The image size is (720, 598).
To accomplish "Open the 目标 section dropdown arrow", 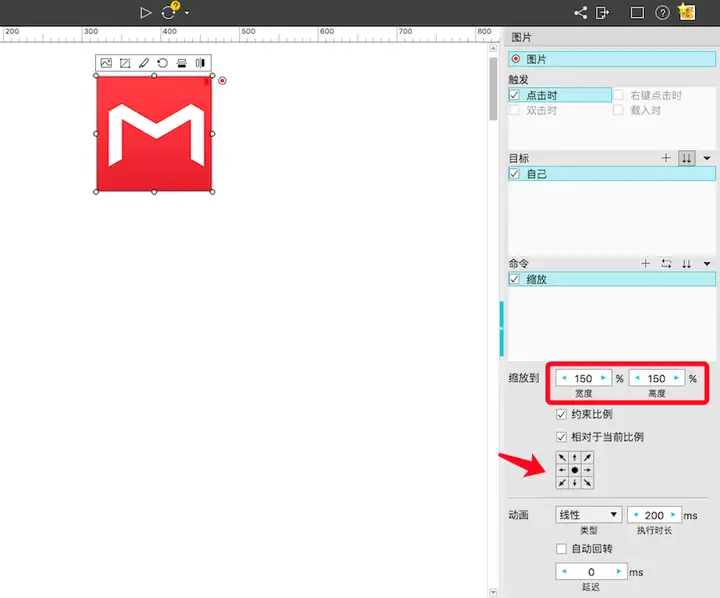I will point(707,158).
